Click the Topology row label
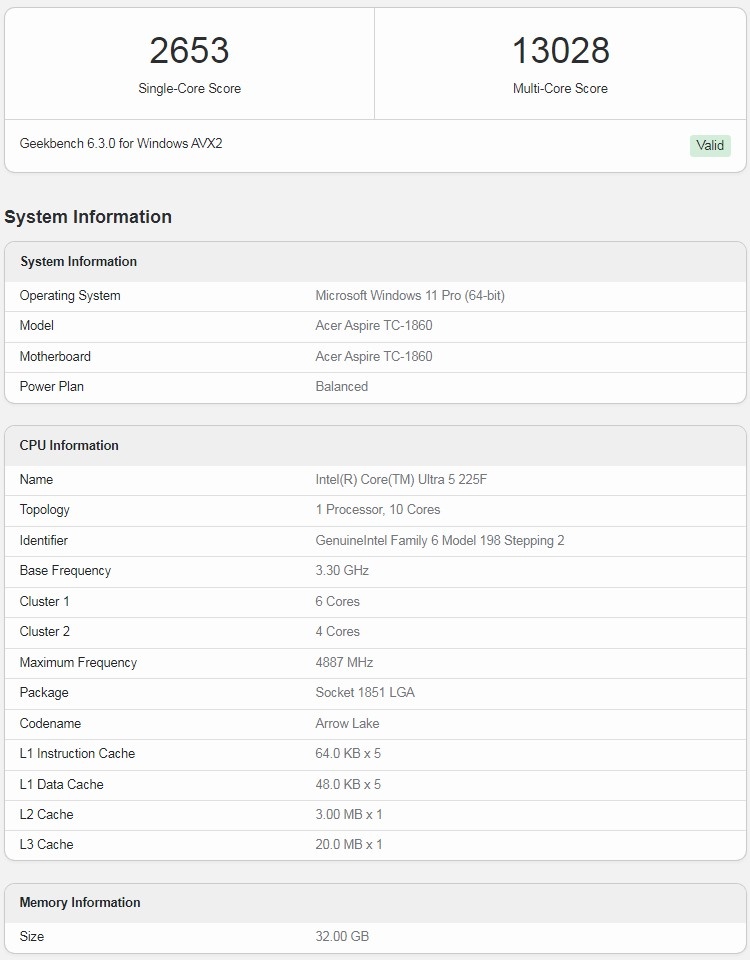Screen dimensions: 750x960 tap(45, 510)
